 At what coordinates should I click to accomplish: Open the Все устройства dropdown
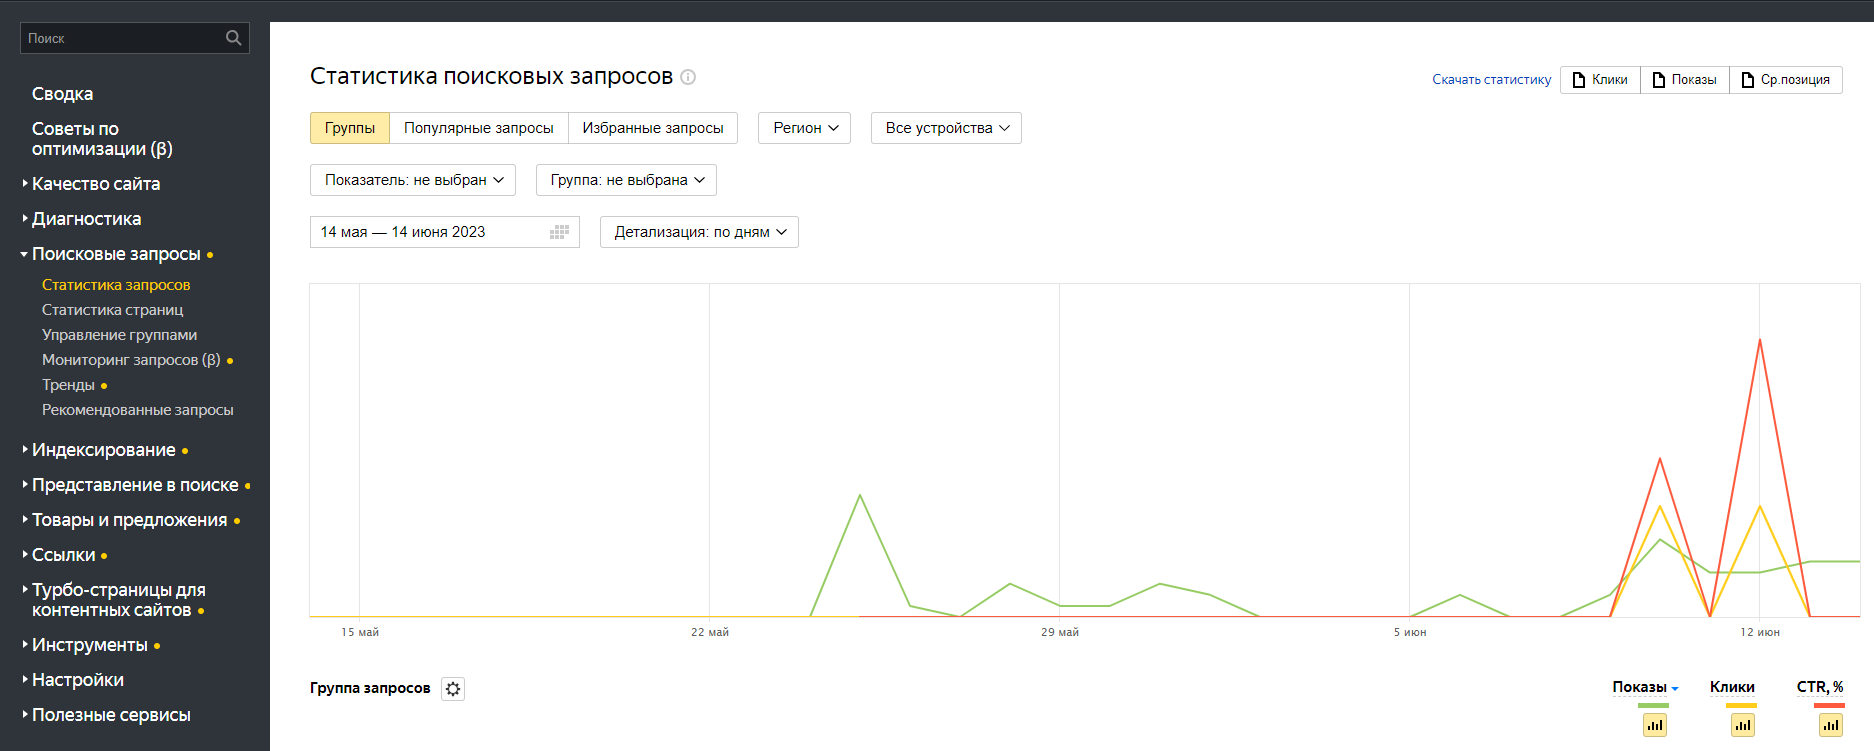pyautogui.click(x=946, y=128)
